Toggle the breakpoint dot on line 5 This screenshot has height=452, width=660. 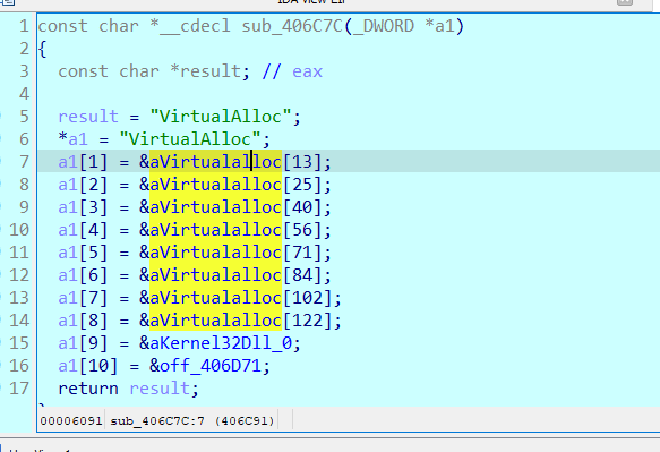pyautogui.click(x=8, y=115)
